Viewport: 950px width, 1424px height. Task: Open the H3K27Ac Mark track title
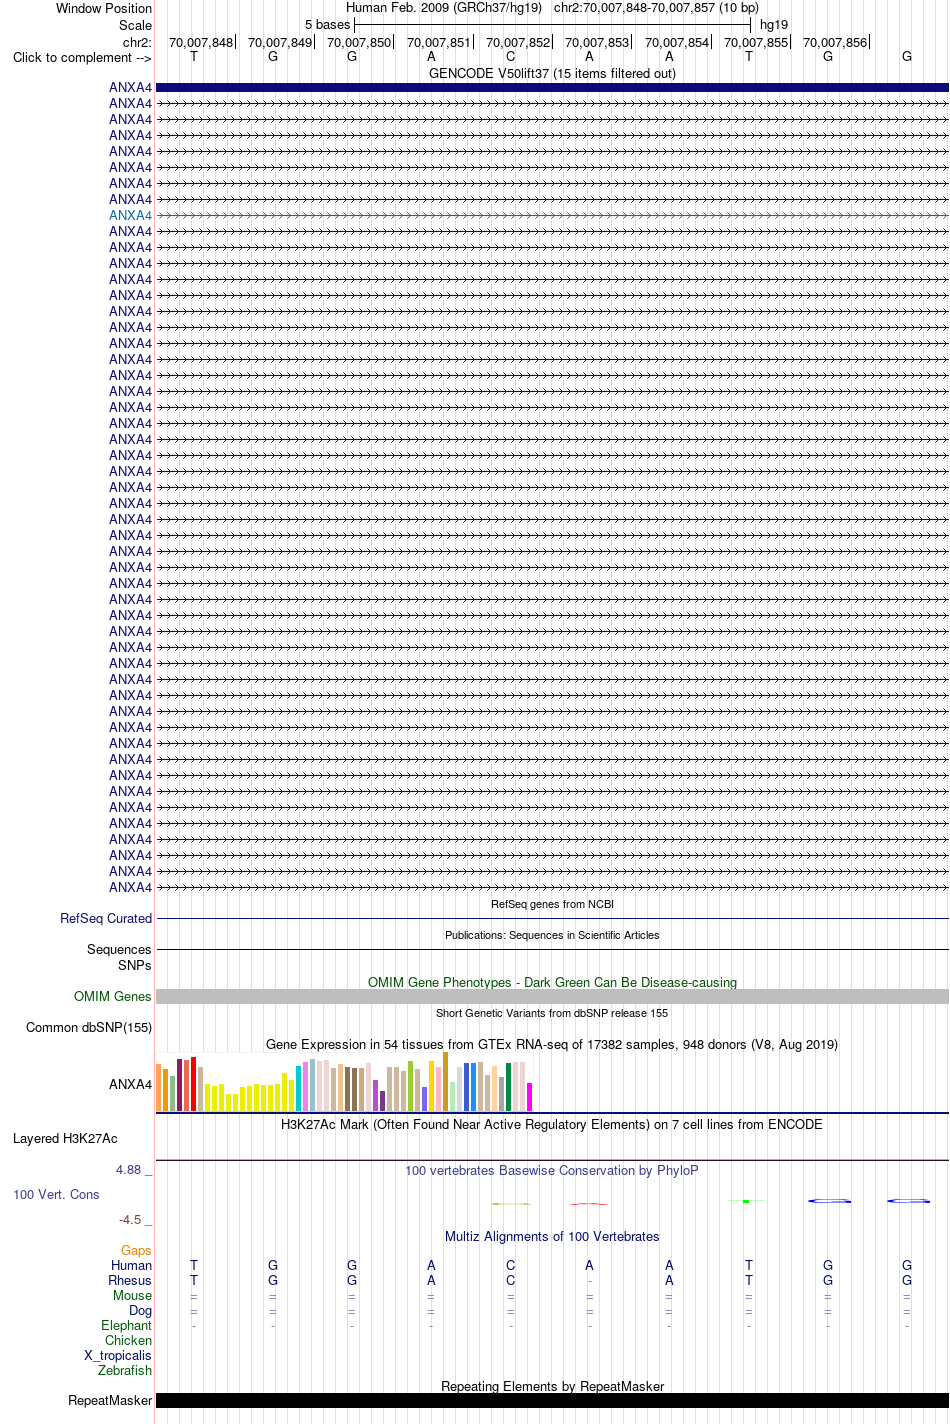pyautogui.click(x=552, y=1124)
